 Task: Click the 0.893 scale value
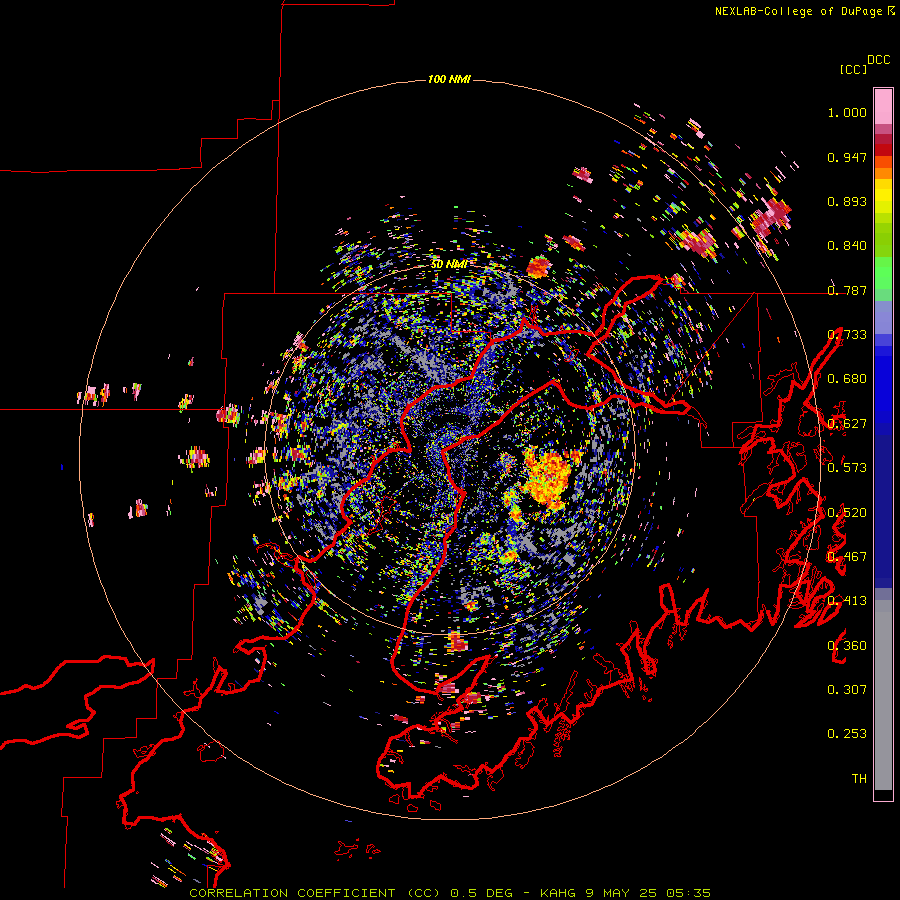[x=847, y=201]
